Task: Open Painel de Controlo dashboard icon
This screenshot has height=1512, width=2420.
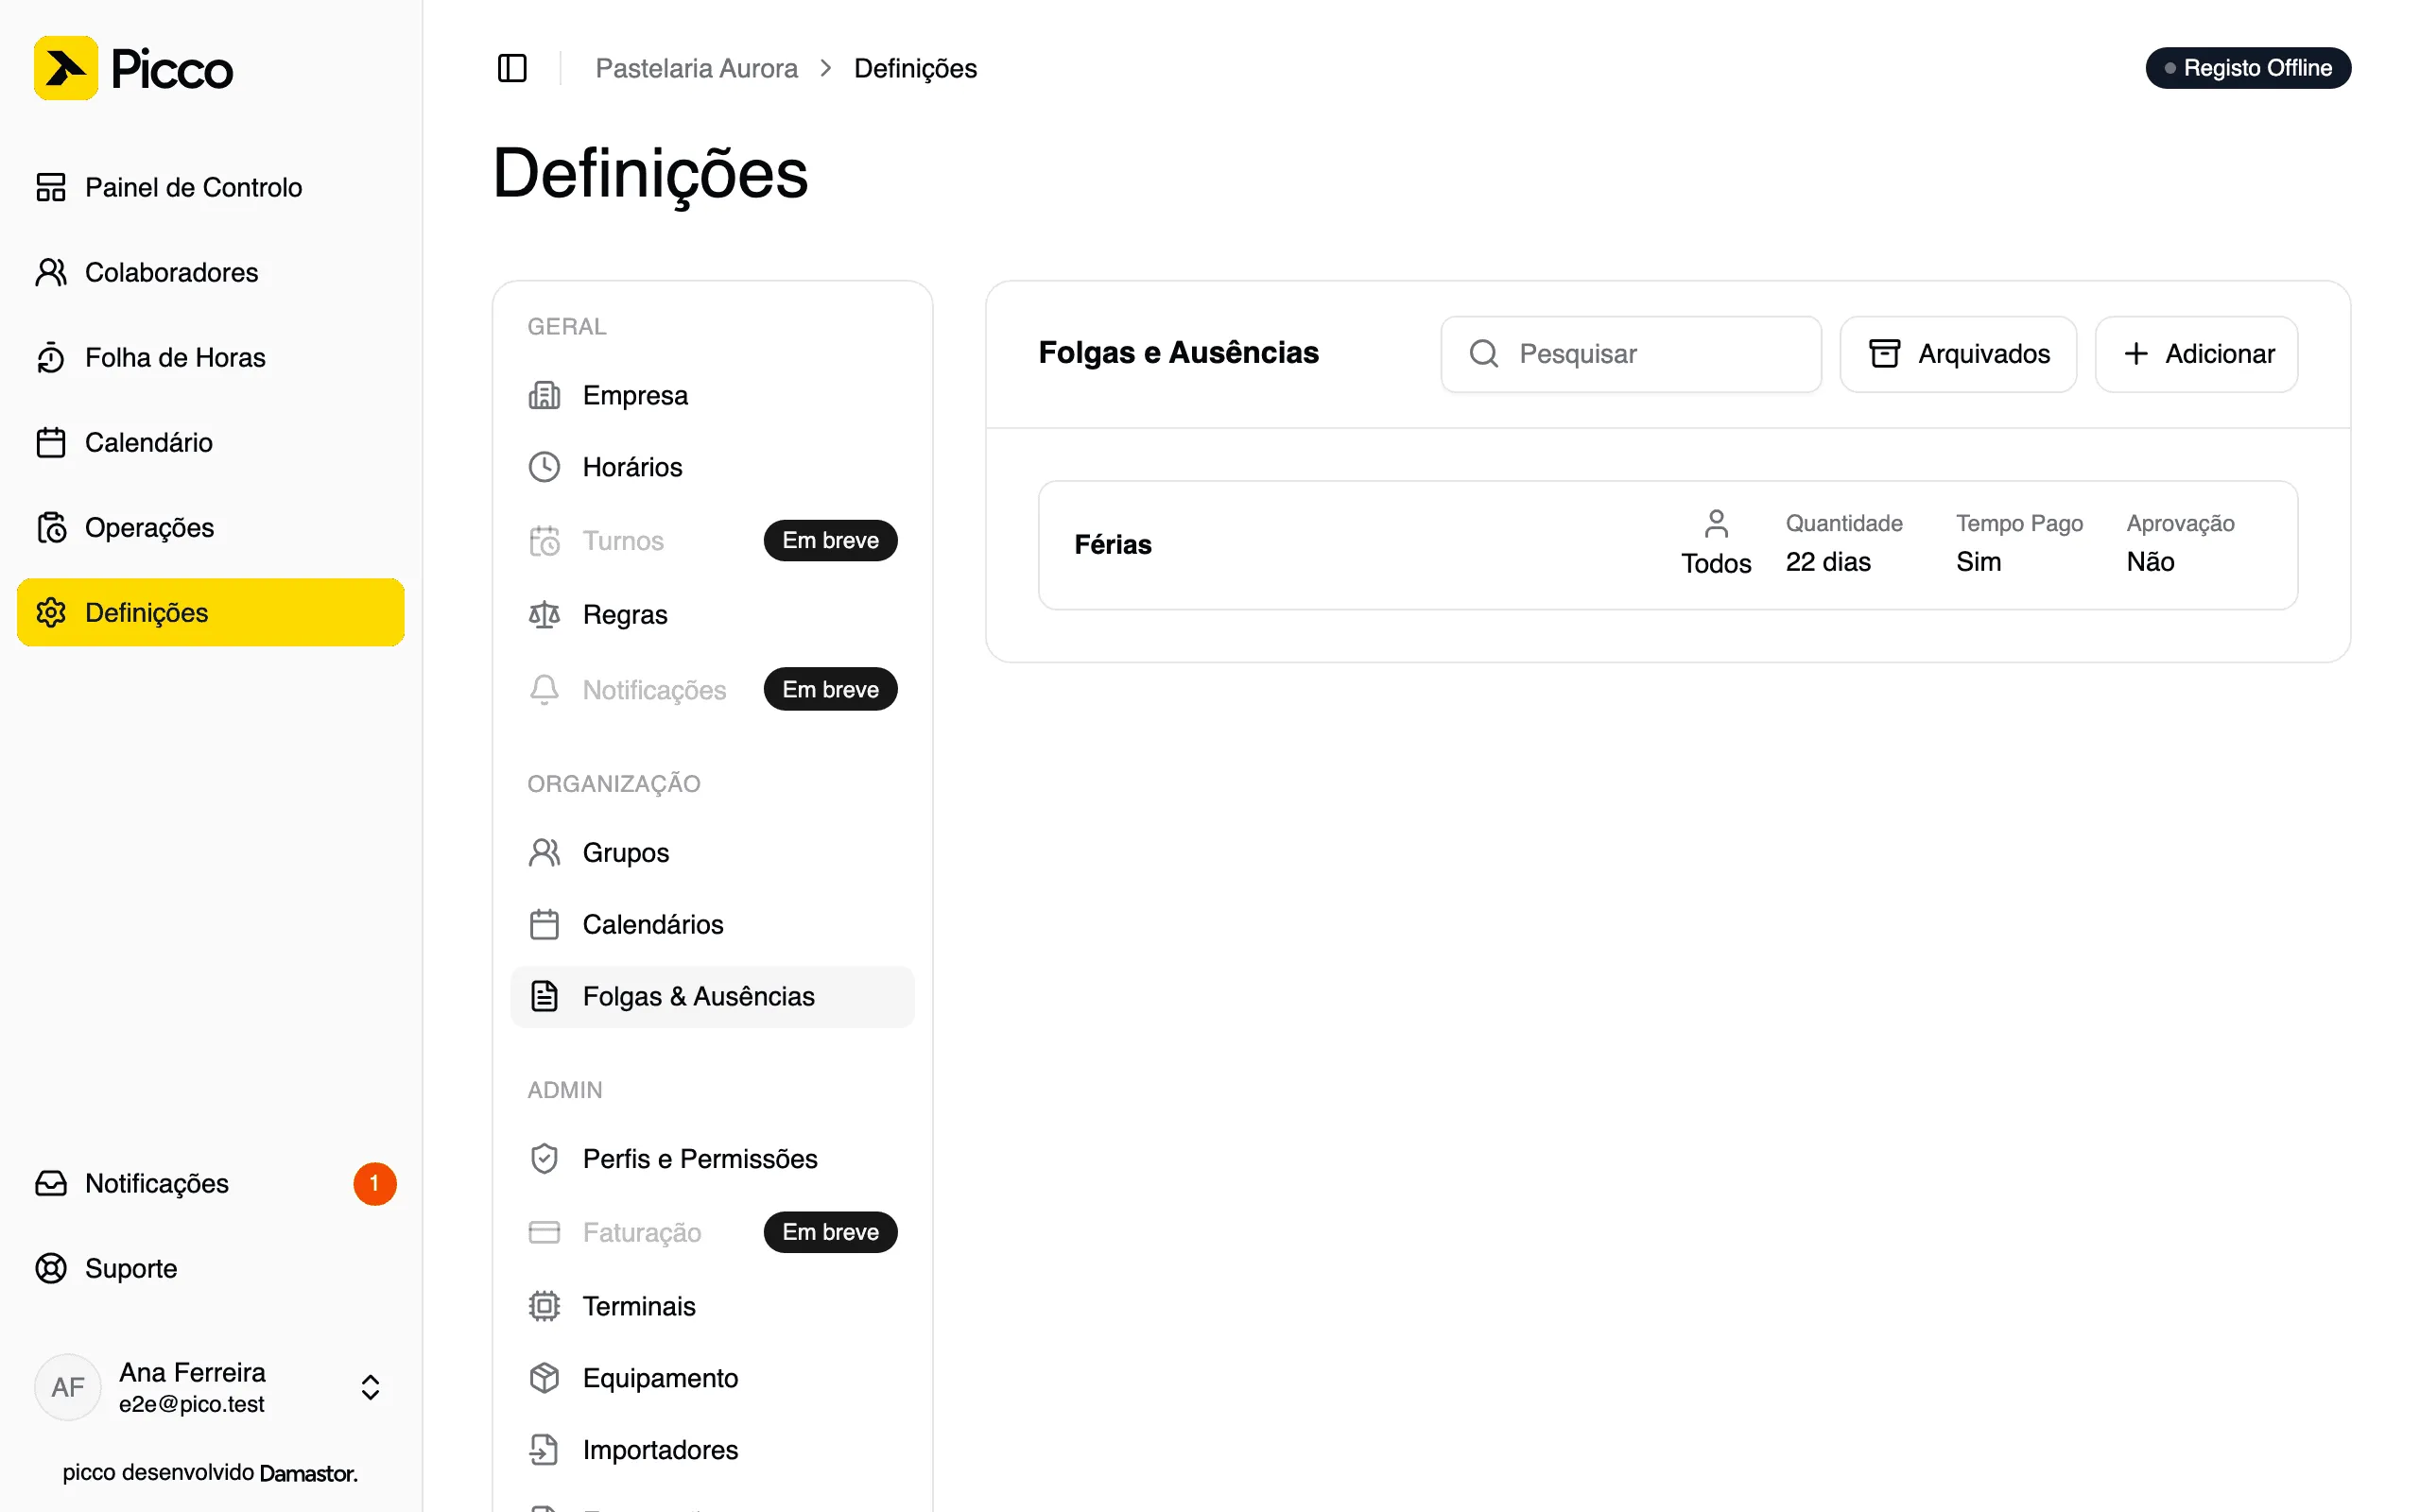Action: (x=51, y=187)
